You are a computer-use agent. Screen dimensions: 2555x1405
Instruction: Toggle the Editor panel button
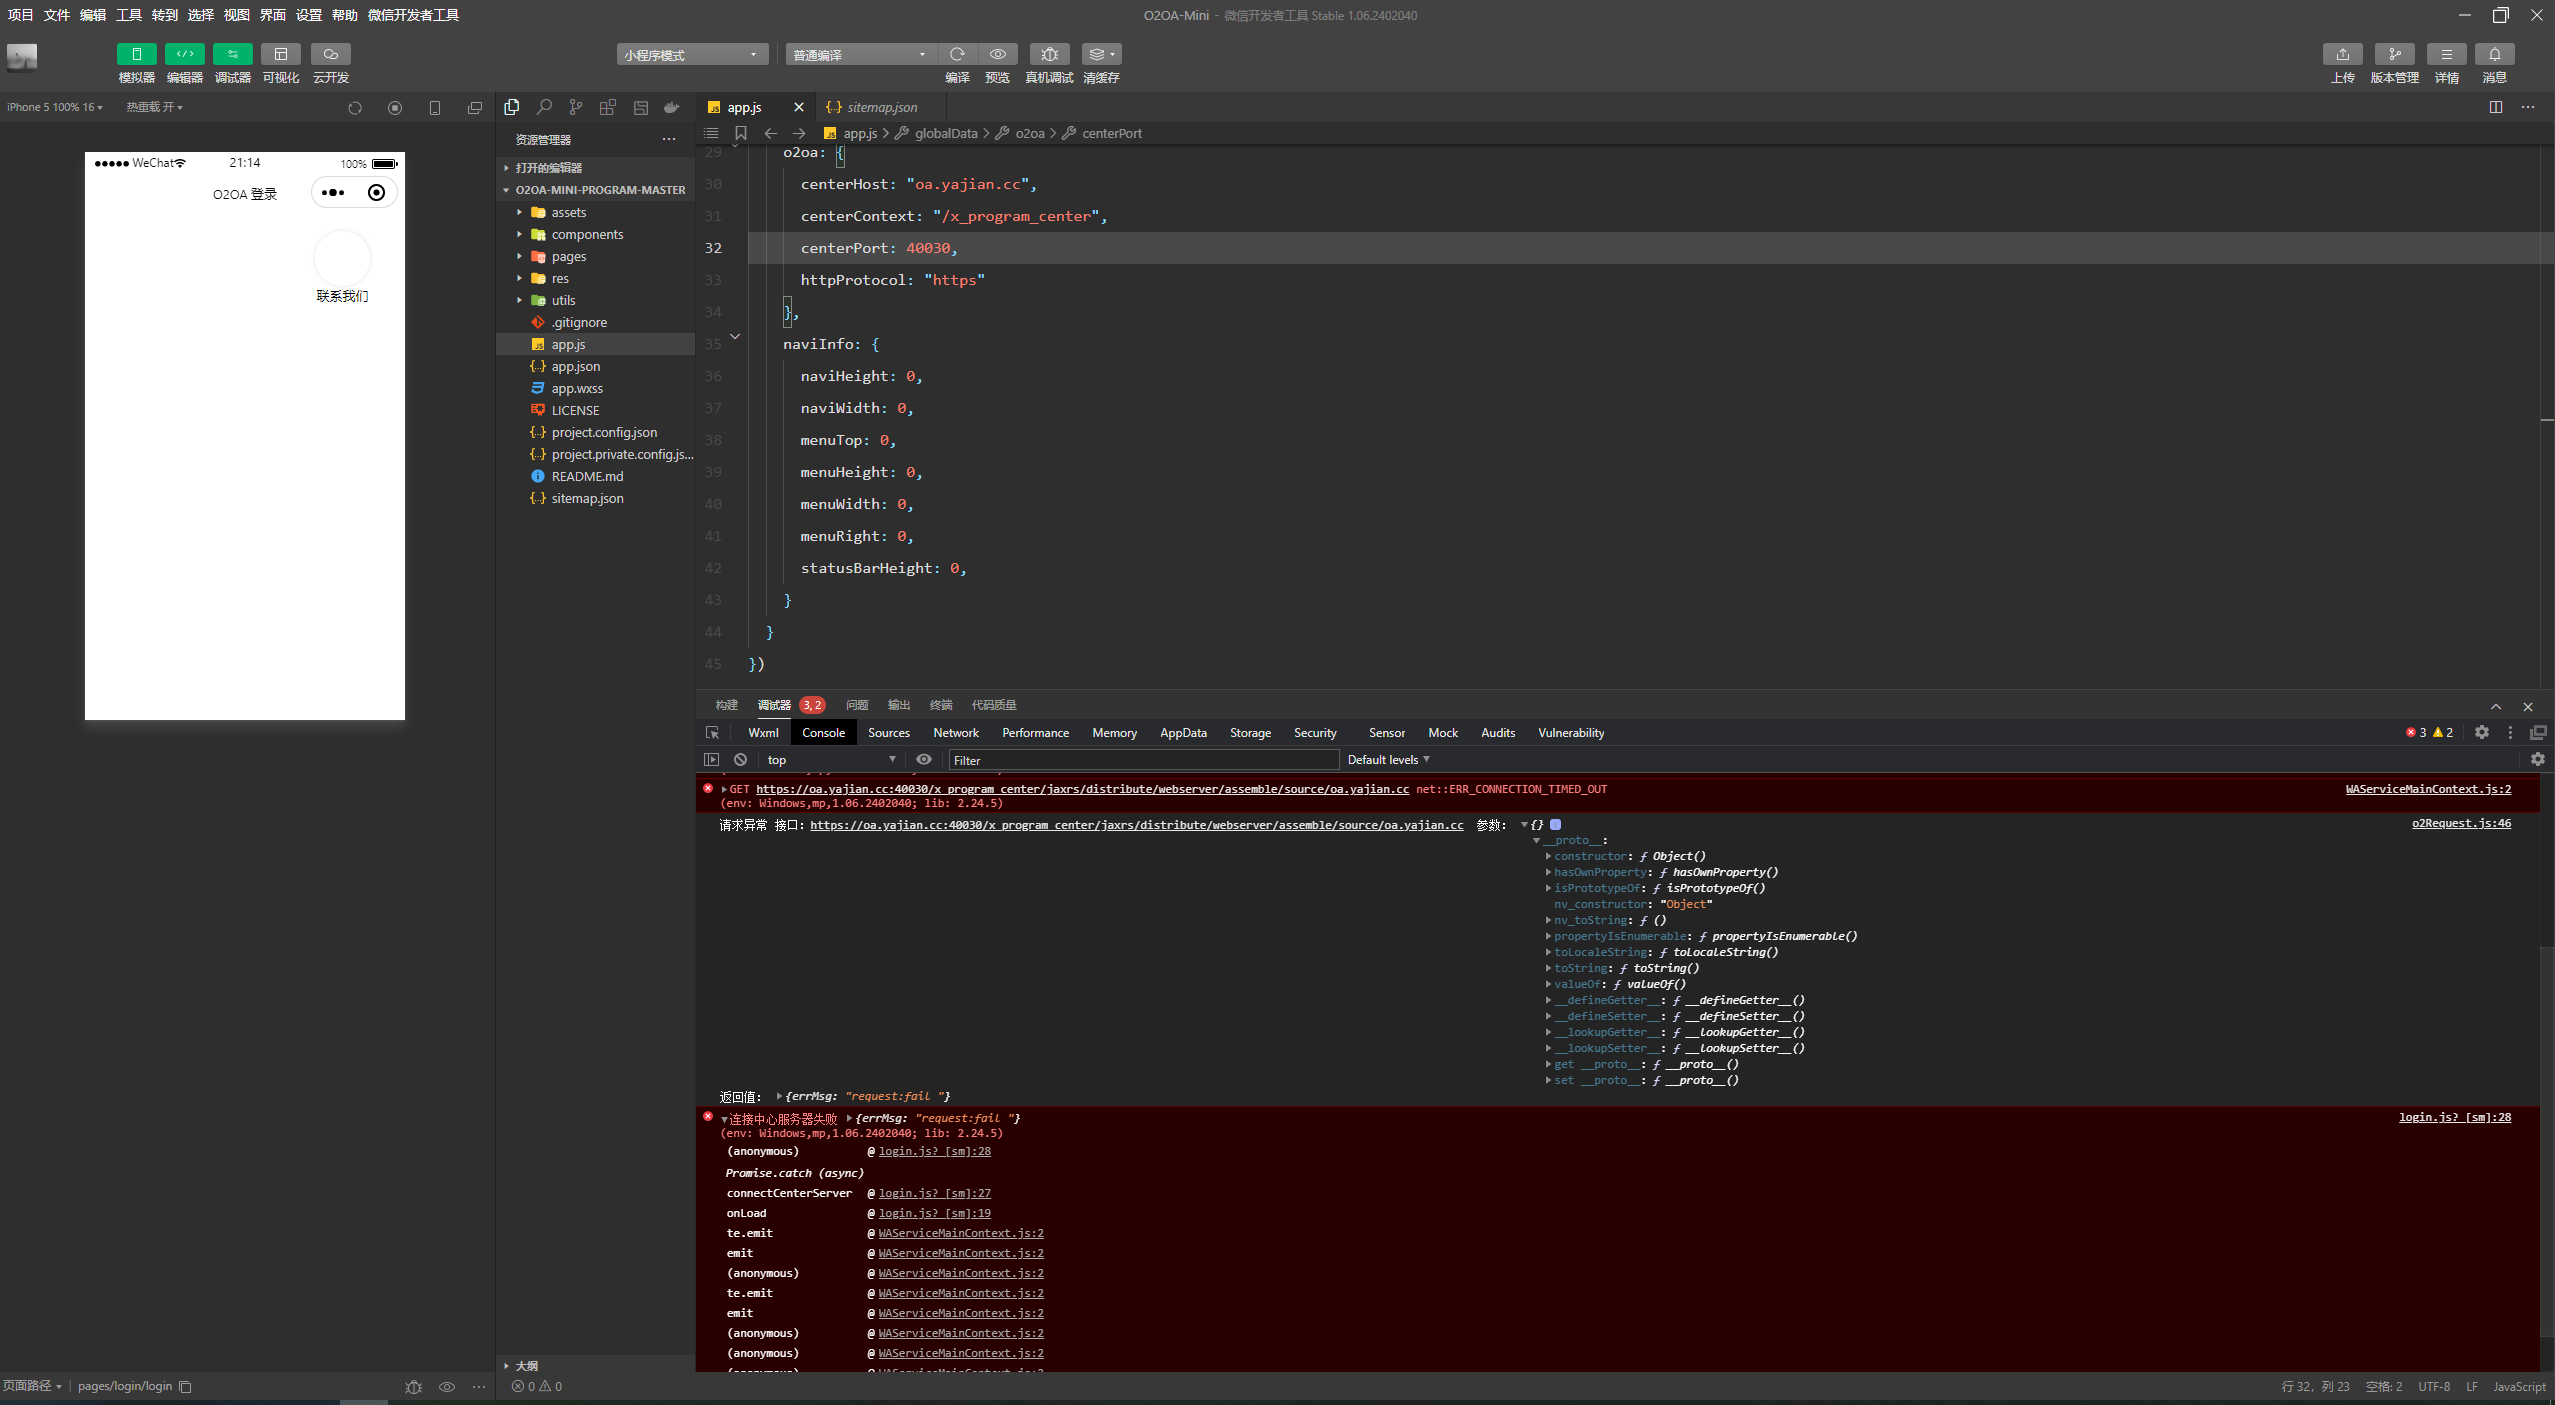pyautogui.click(x=184, y=54)
